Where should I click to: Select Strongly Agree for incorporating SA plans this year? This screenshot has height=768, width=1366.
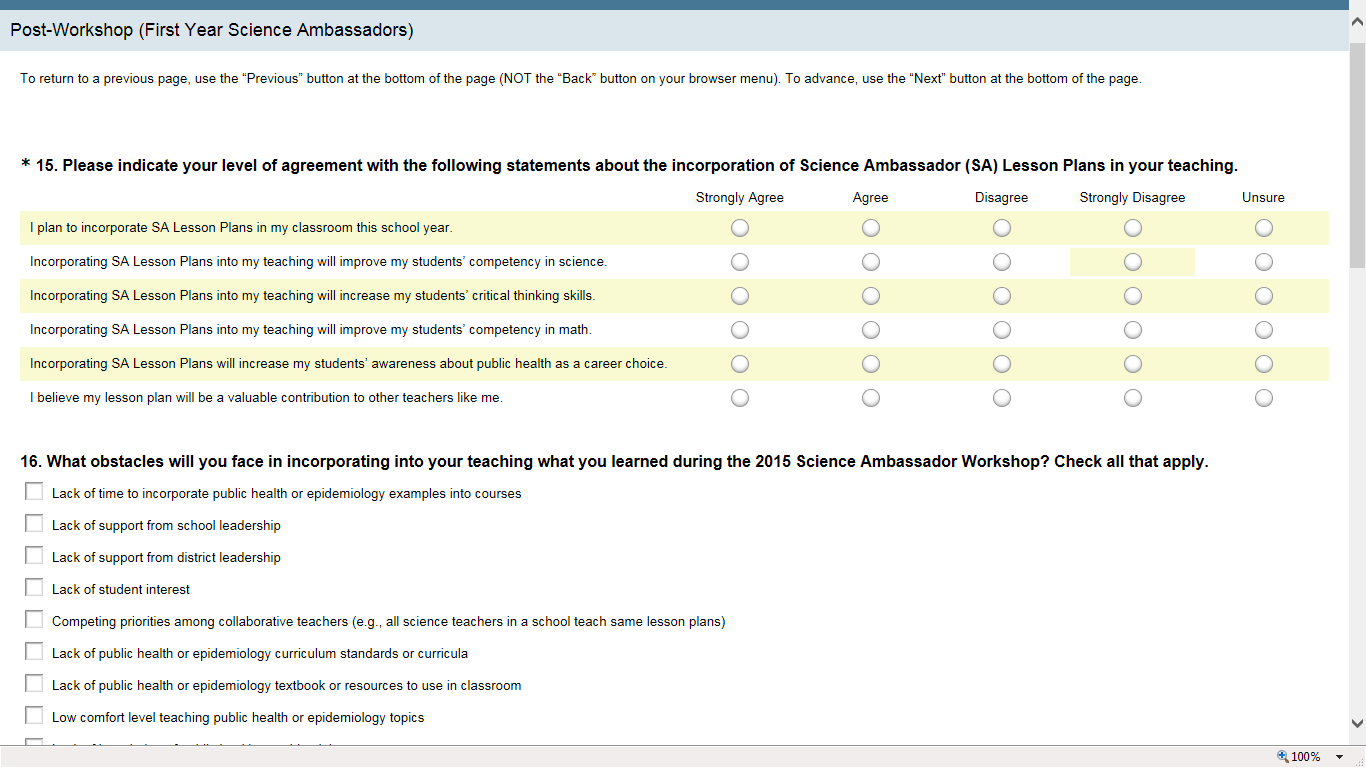(x=740, y=228)
